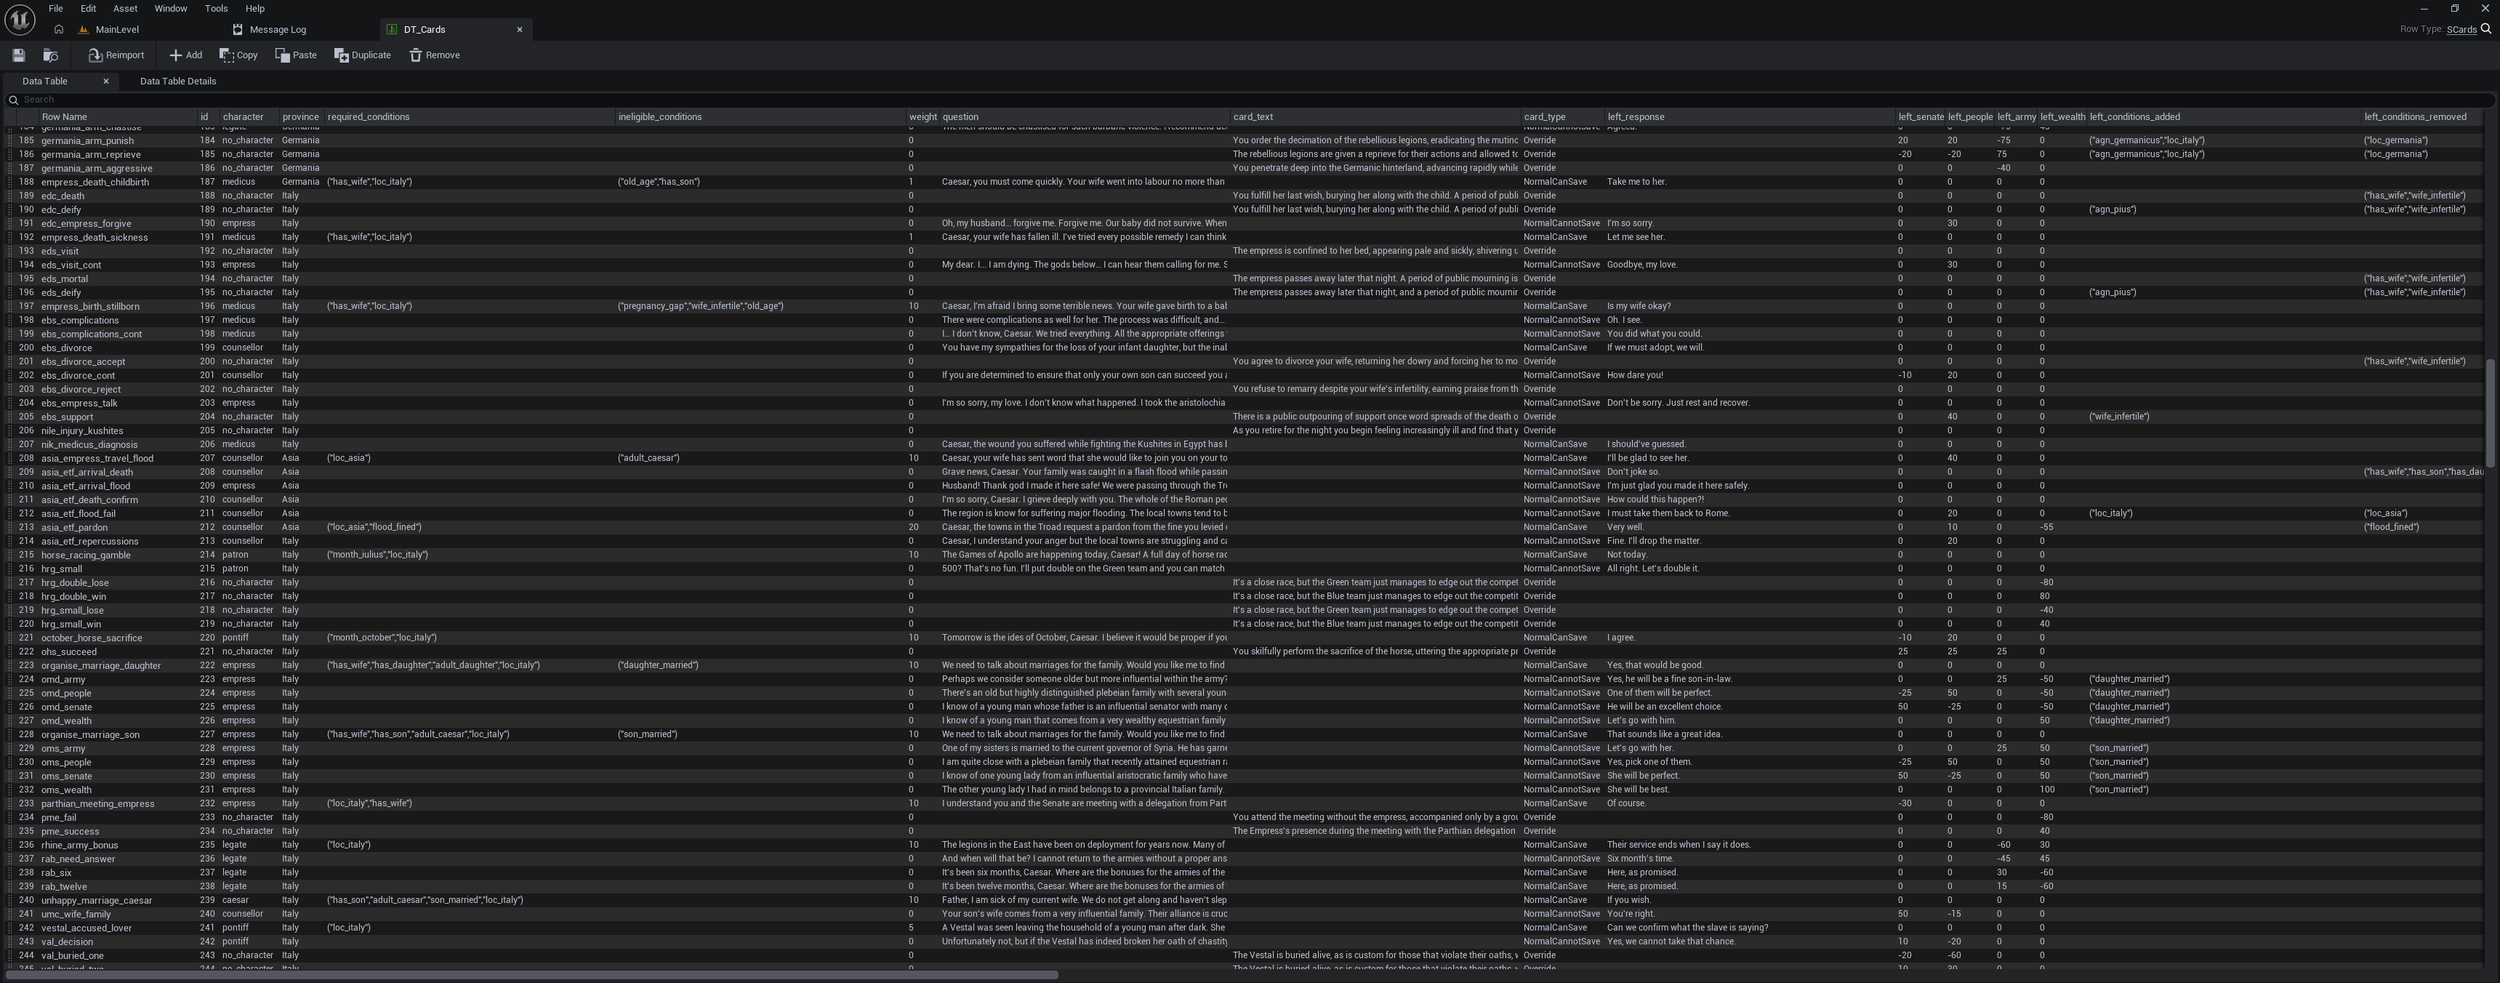The height and width of the screenshot is (983, 2500).
Task: Open the Edit menu
Action: coord(88,8)
